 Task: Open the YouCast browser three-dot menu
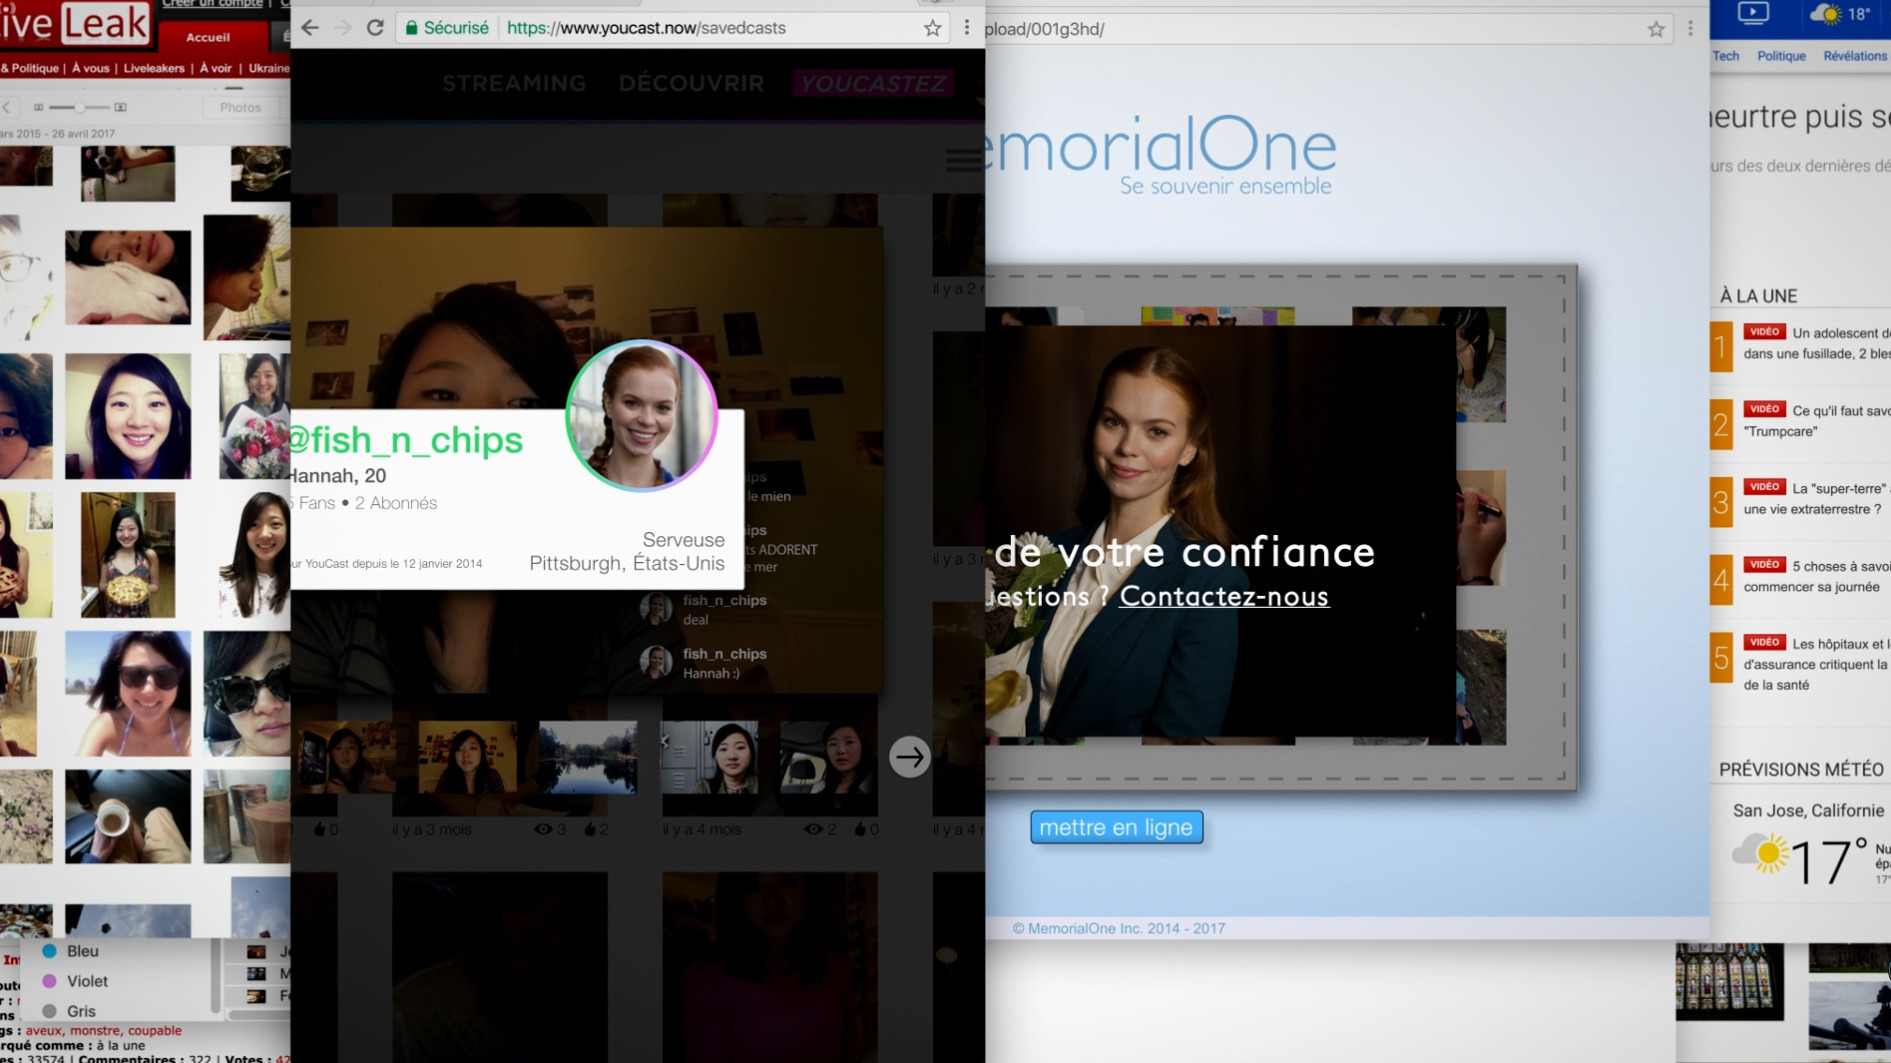(x=966, y=28)
